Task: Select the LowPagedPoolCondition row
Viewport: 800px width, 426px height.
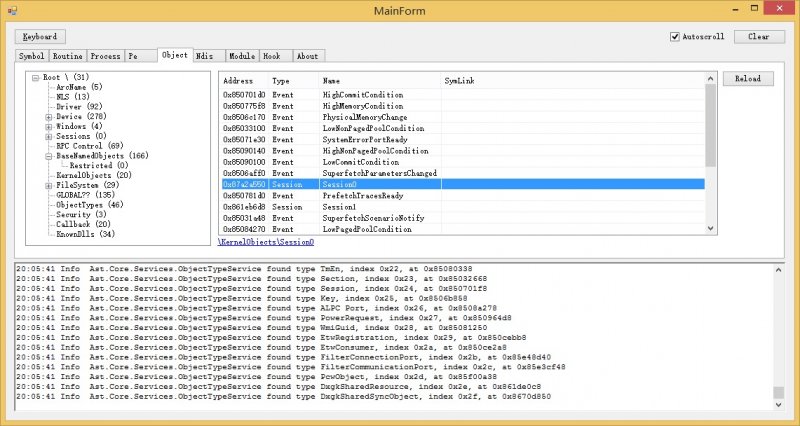Action: click(462, 229)
